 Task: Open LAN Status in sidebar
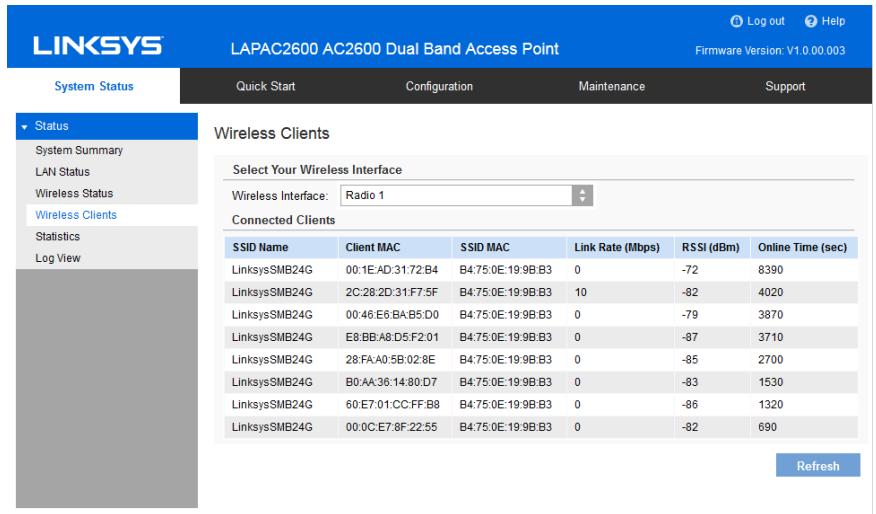63,172
